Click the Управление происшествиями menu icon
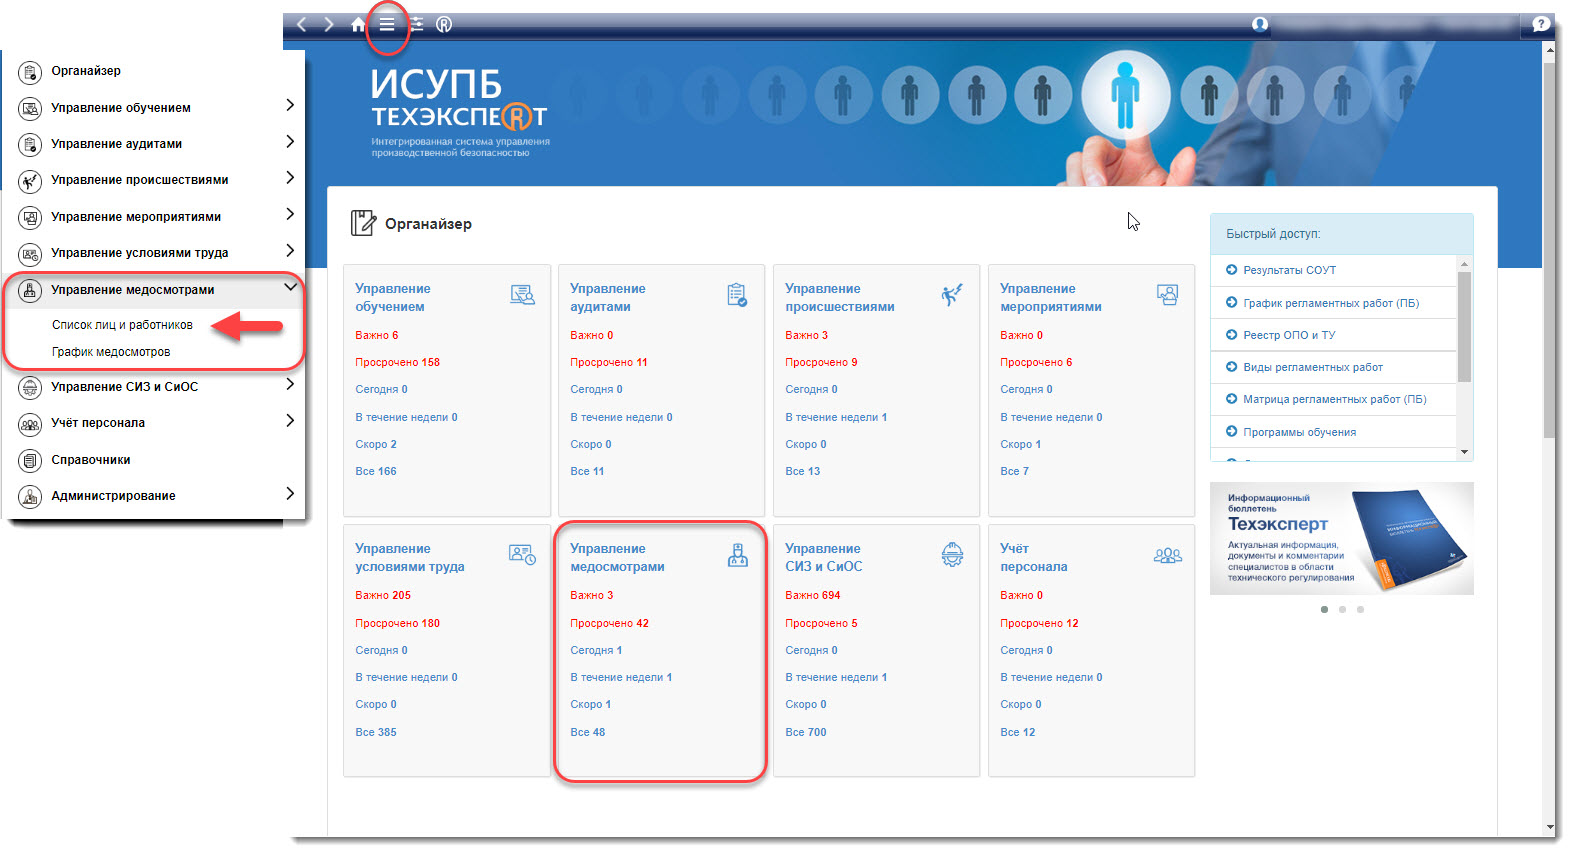1570x852 pixels. pyautogui.click(x=30, y=180)
